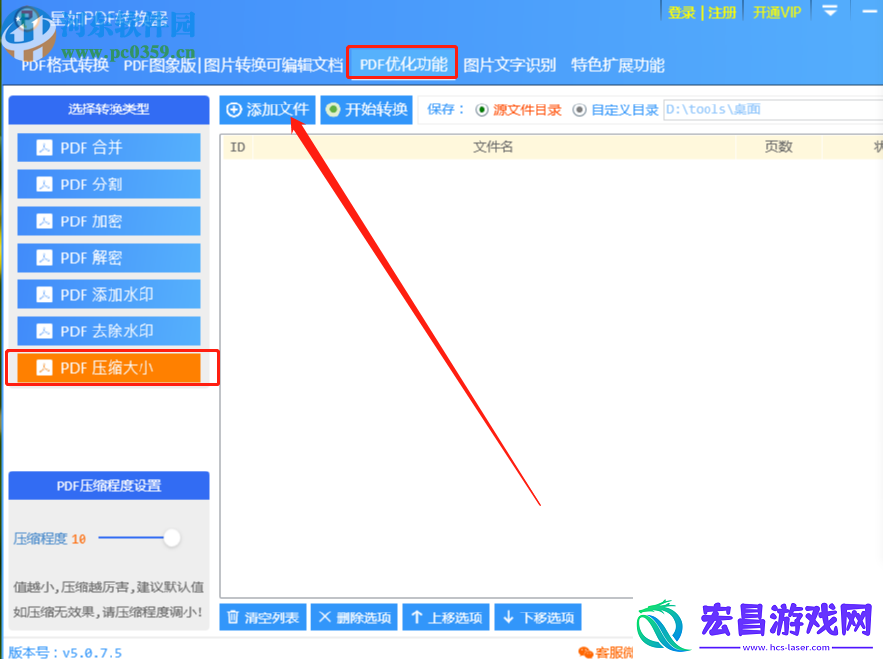Screen dimensions: 883x659
Task: Minimize the converter window
Action: (x=871, y=11)
